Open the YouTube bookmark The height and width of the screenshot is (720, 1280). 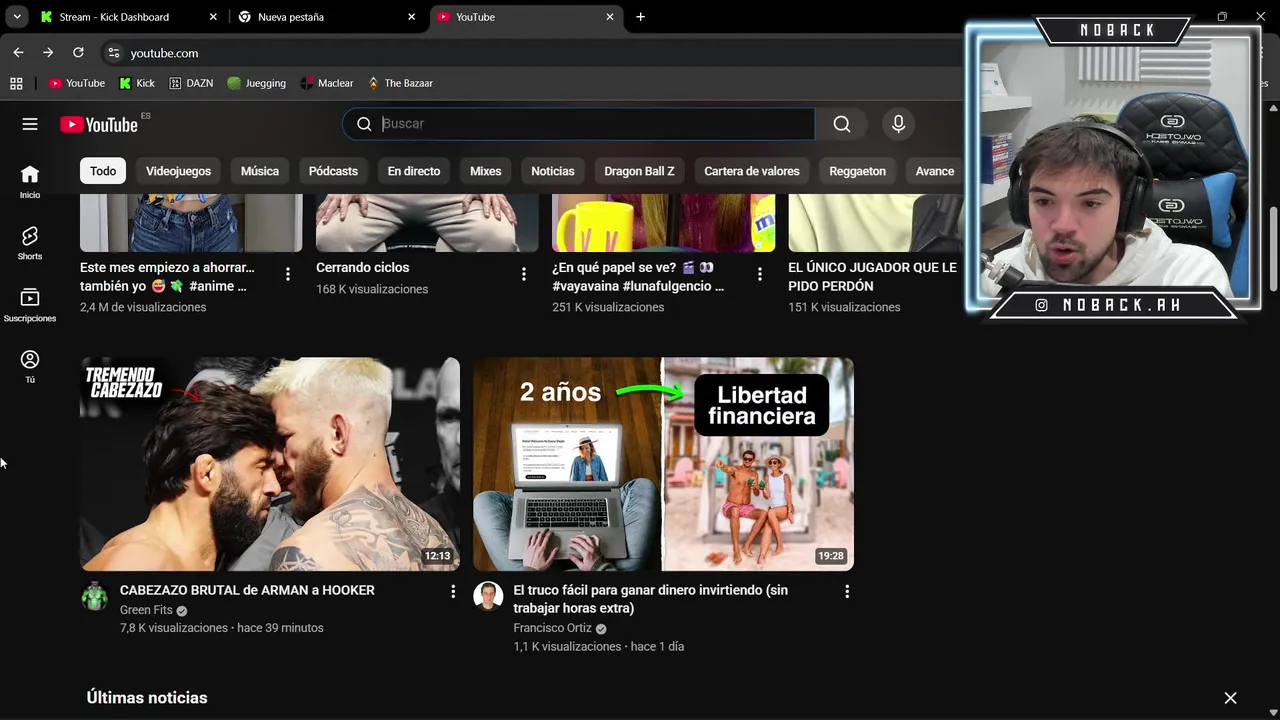click(77, 83)
